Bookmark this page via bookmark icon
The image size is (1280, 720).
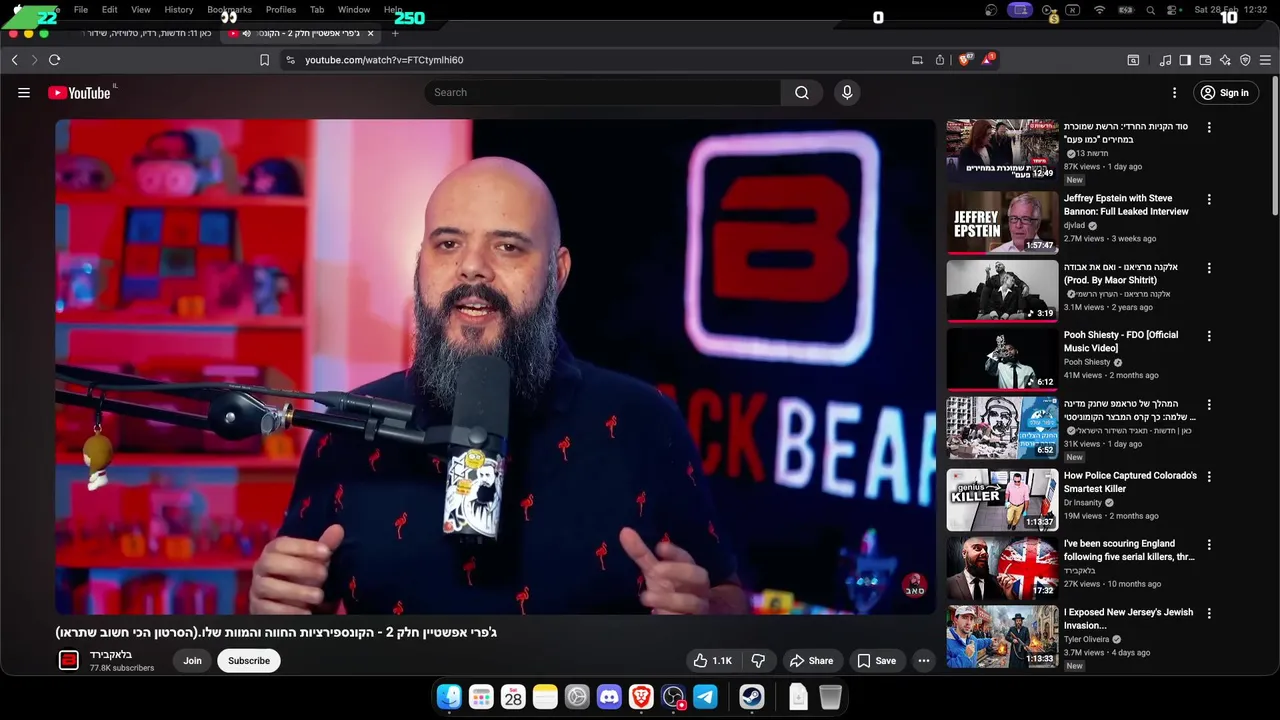coord(264,60)
